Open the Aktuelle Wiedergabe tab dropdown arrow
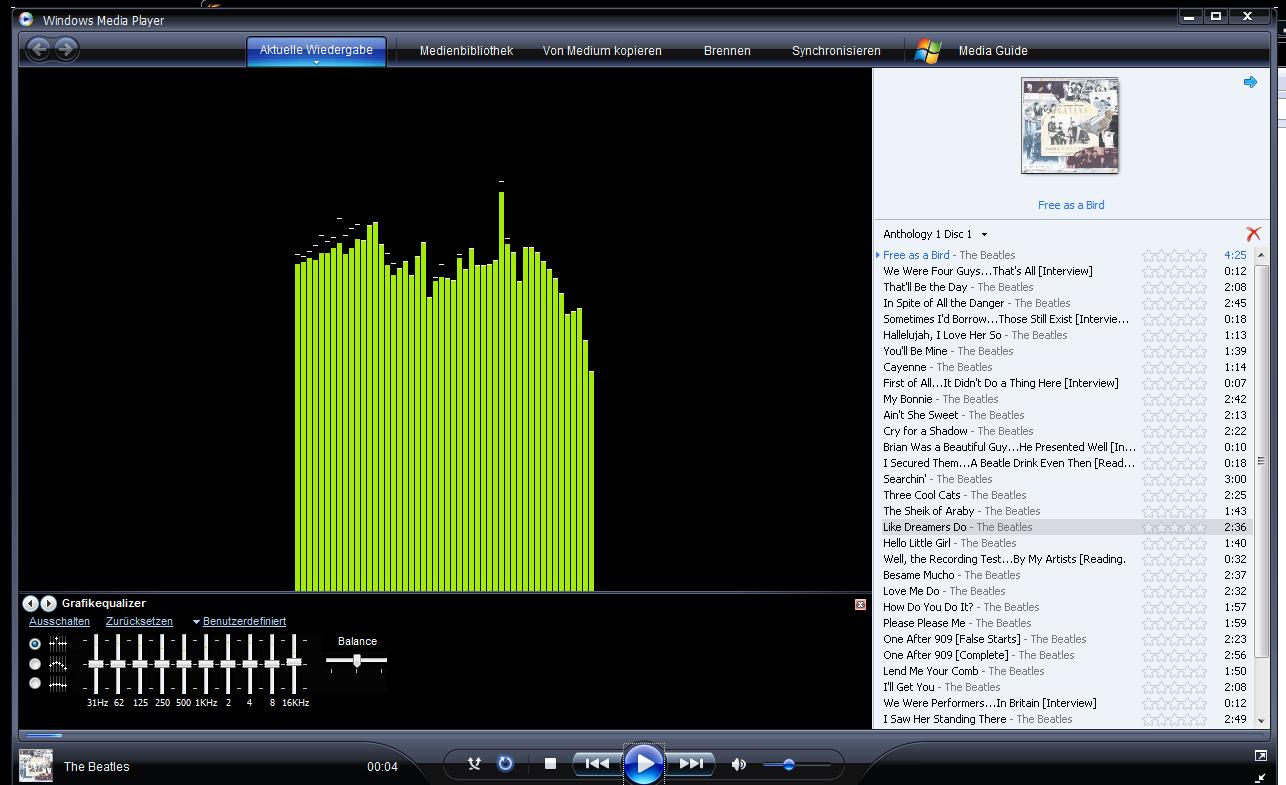Screen dimensions: 1286x785 tap(316, 62)
